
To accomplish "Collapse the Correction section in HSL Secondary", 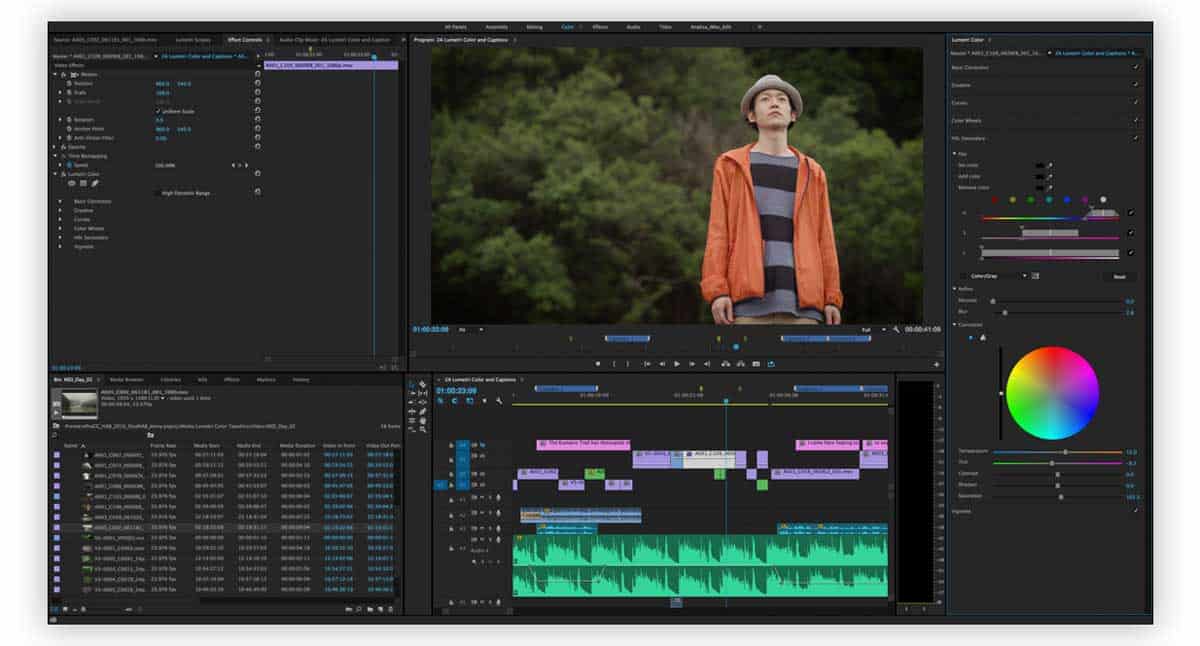I will [x=954, y=325].
